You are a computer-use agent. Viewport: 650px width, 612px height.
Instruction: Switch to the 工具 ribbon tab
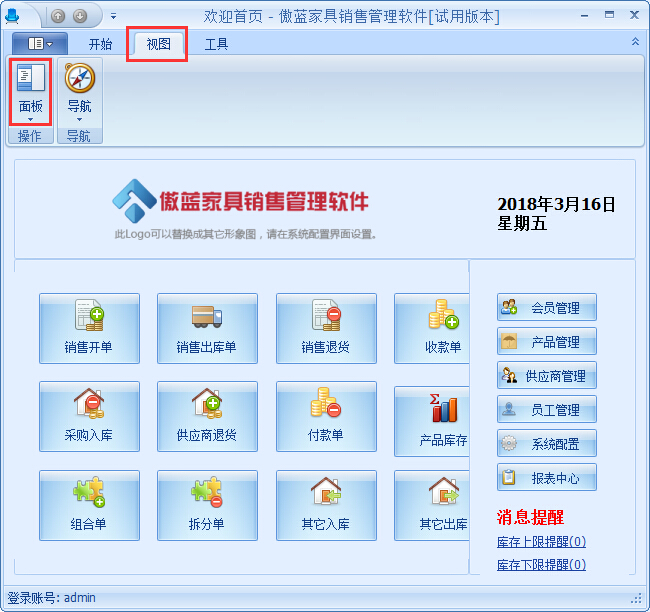click(x=216, y=44)
